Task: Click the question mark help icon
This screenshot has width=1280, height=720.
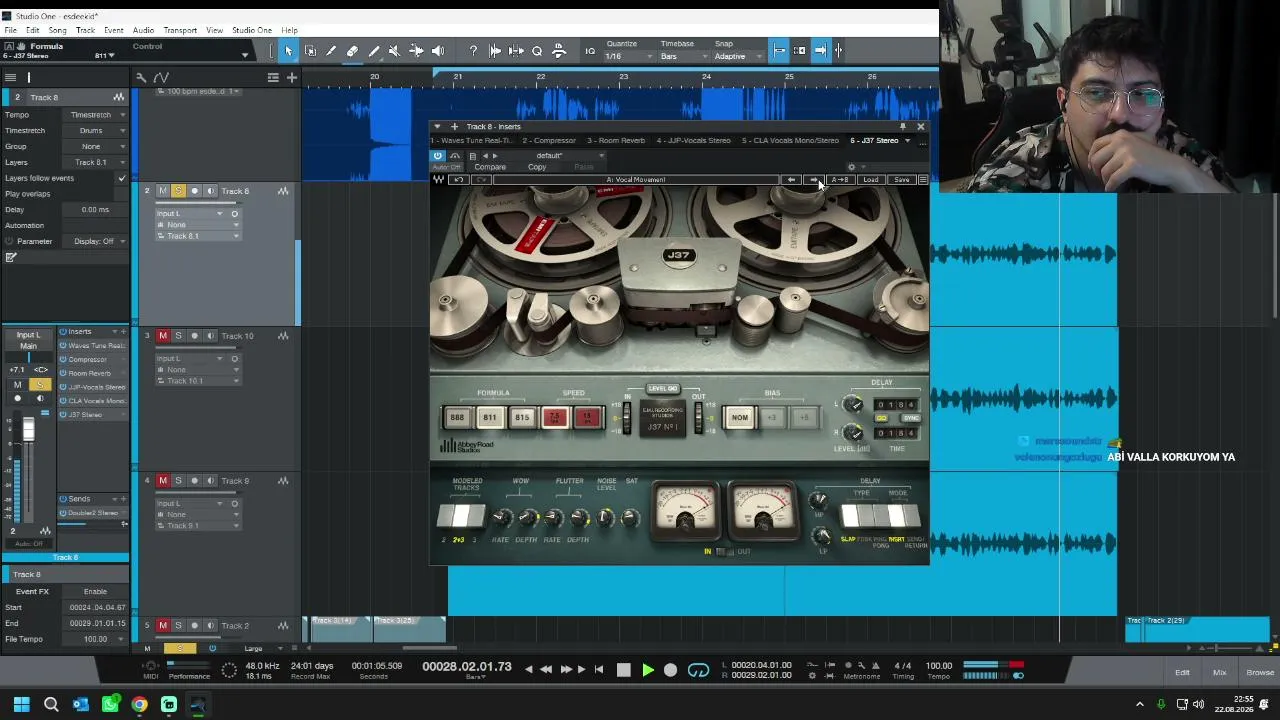Action: 473,51
